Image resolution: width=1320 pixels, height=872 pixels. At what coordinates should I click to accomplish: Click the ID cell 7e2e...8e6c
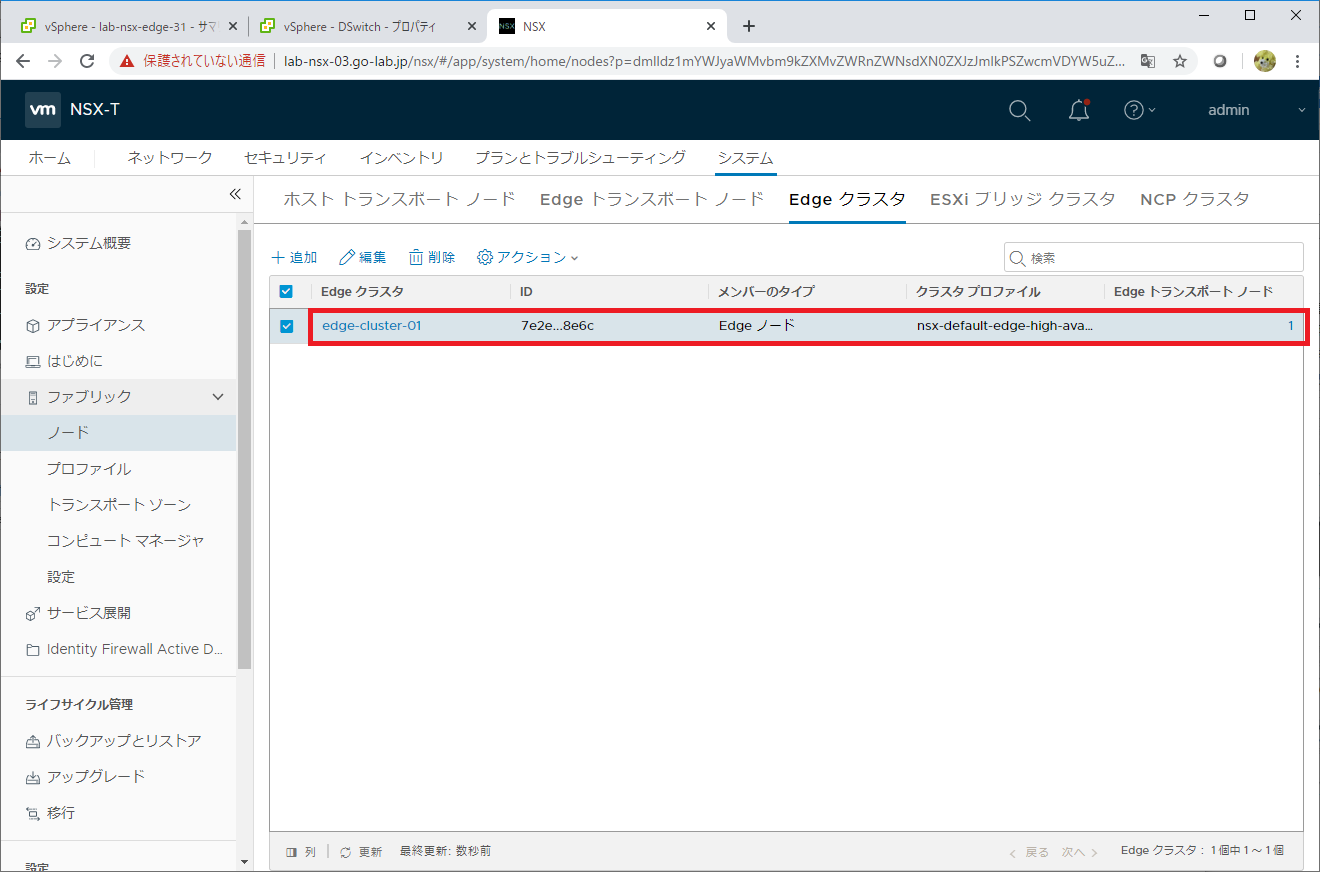[557, 326]
